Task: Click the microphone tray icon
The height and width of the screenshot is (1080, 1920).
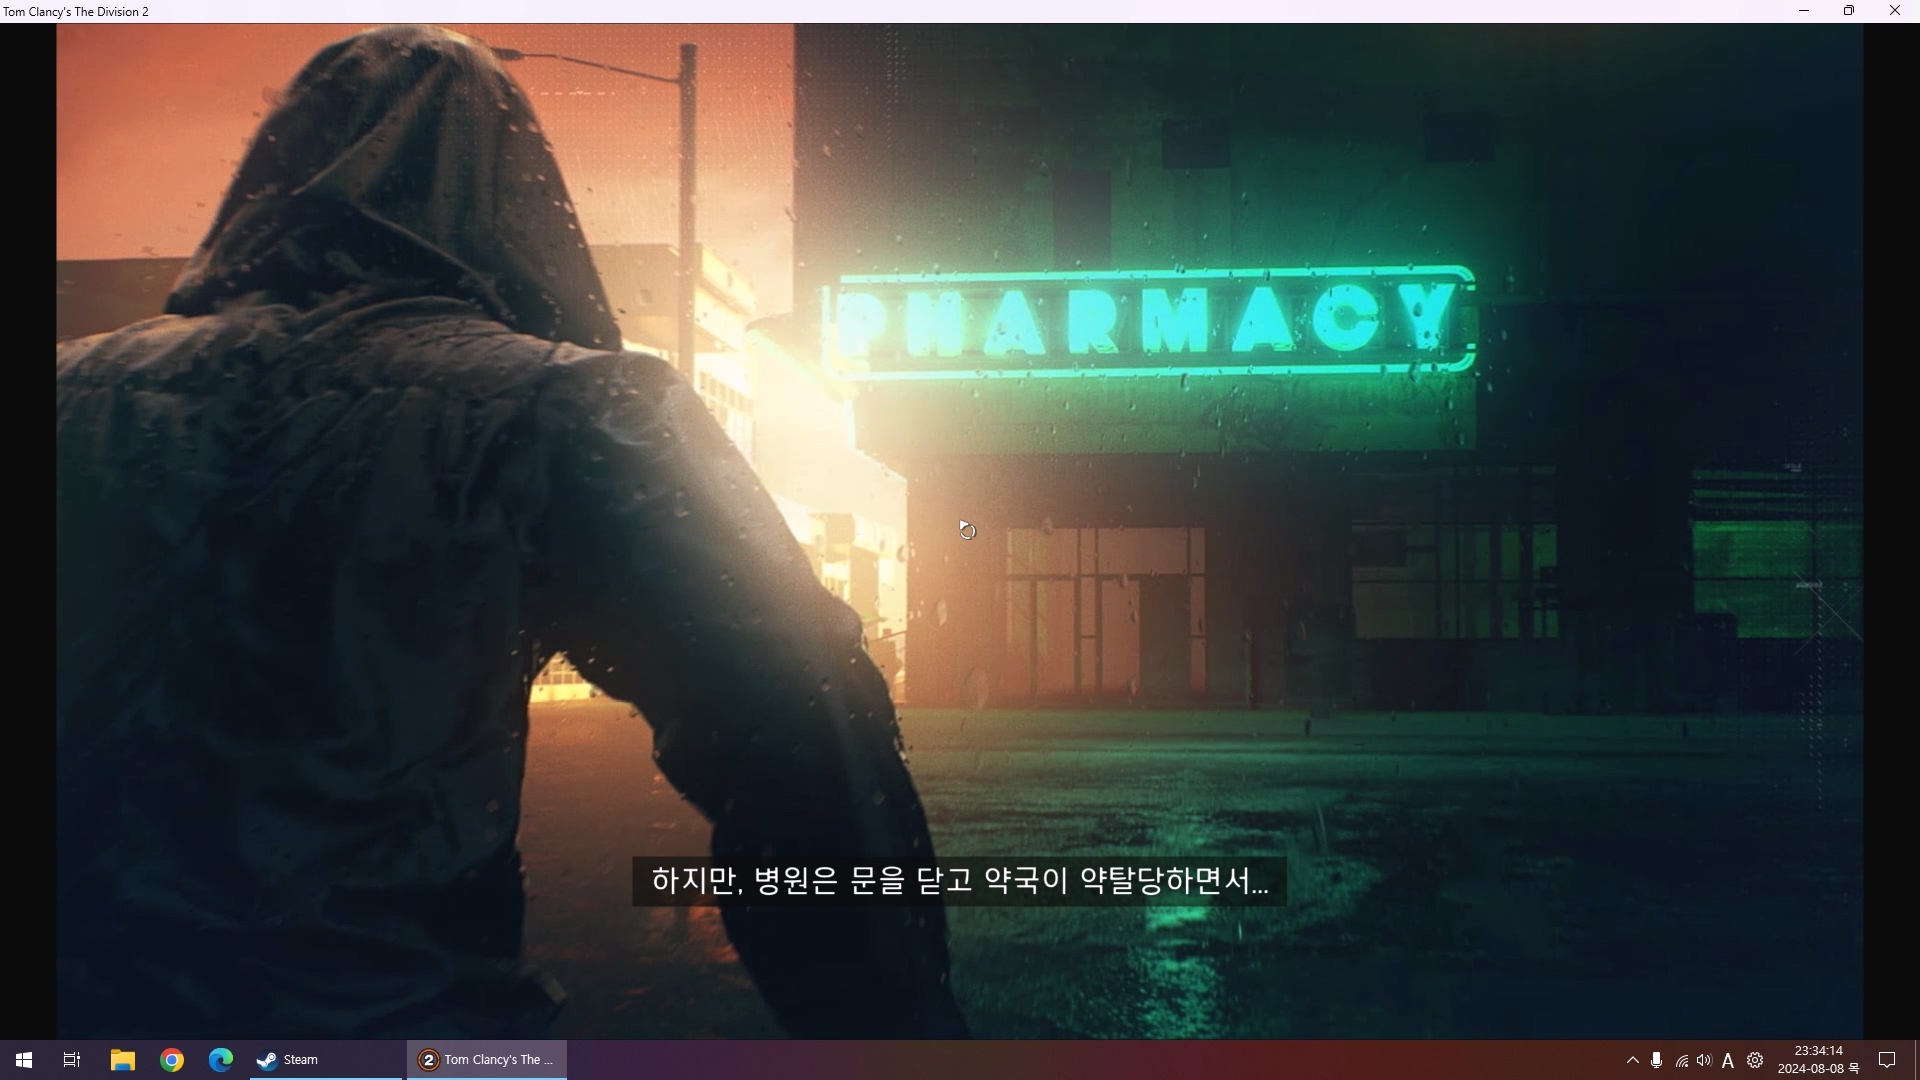Action: tap(1657, 1060)
